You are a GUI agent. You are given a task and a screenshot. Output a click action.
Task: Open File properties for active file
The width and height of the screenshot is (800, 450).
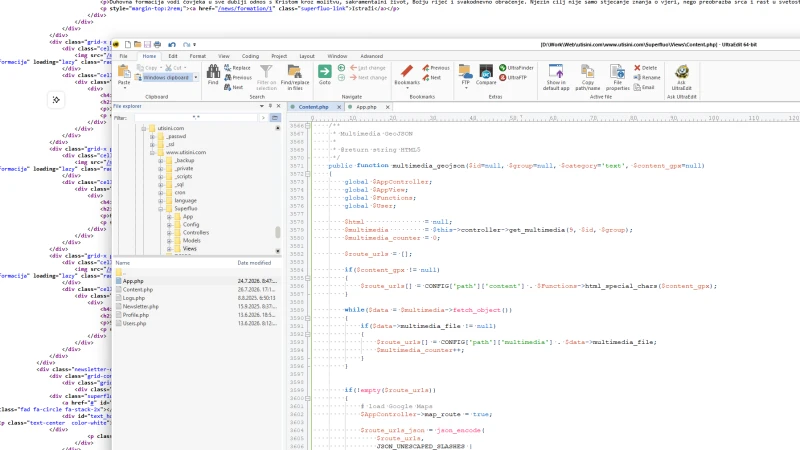click(617, 78)
